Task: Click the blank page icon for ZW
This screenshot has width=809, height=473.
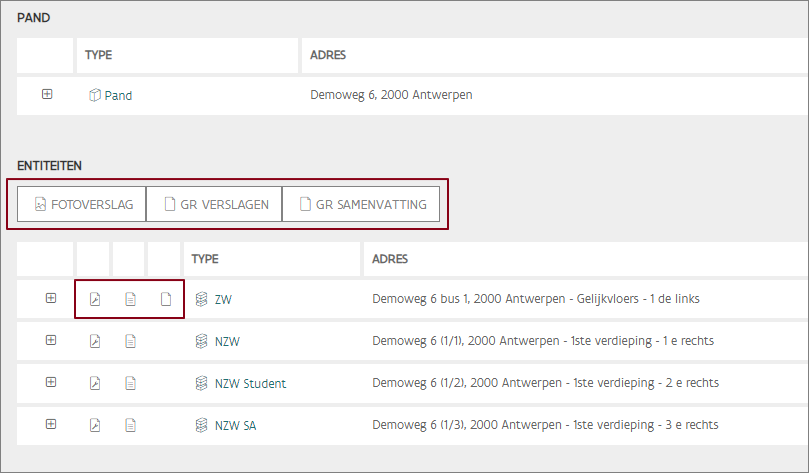Action: pos(166,298)
